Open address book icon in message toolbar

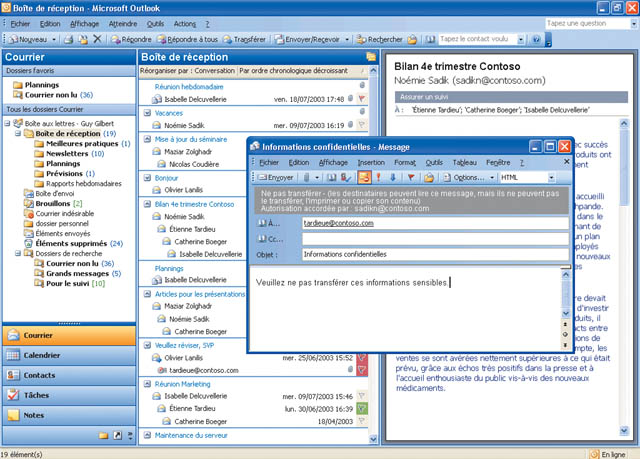(332, 177)
